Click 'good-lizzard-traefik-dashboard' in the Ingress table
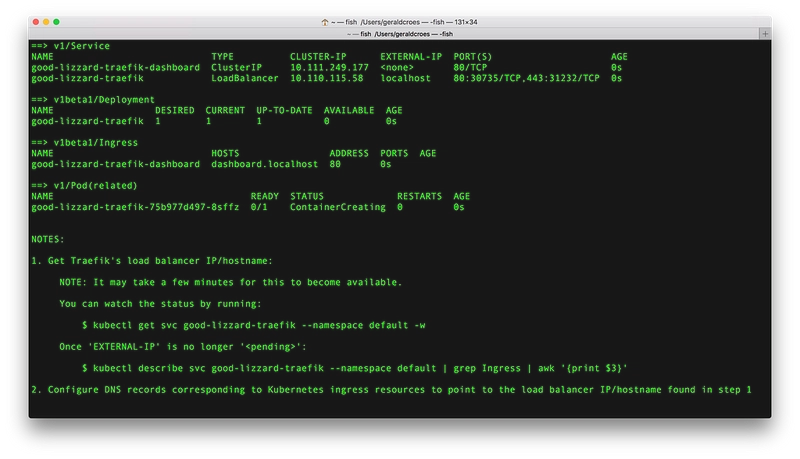This screenshot has height=459, width=800. click(x=115, y=164)
